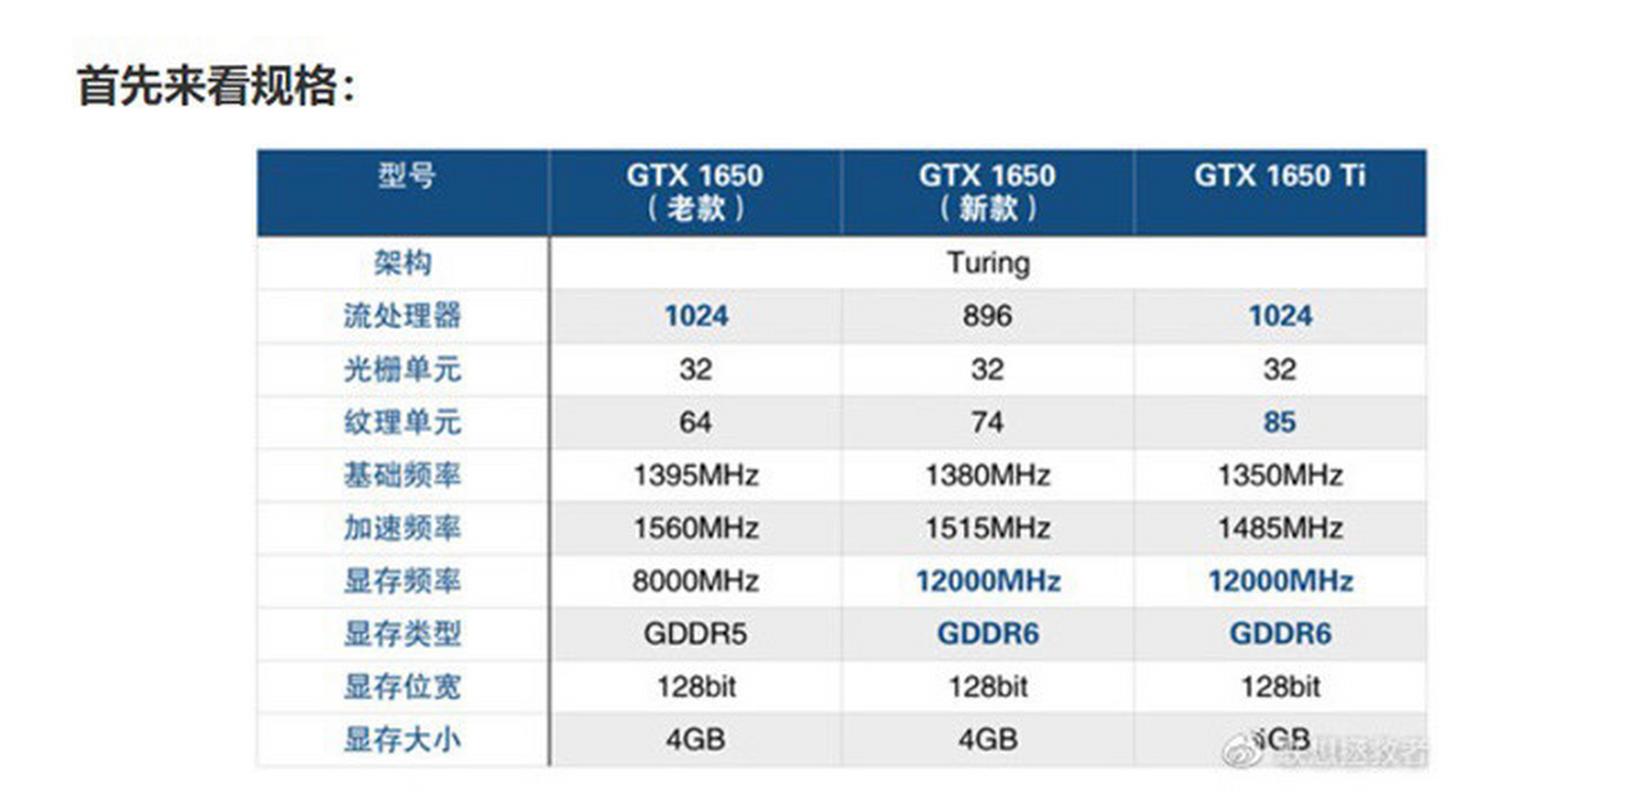The image size is (1636, 800).
Task: Select the texture unit value 74
Action: coord(987,422)
